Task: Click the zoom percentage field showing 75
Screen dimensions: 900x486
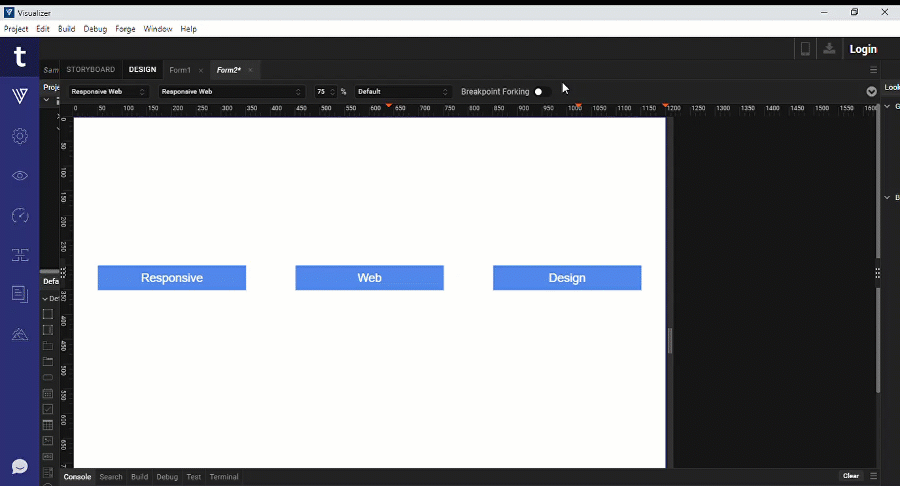Action: tap(324, 92)
